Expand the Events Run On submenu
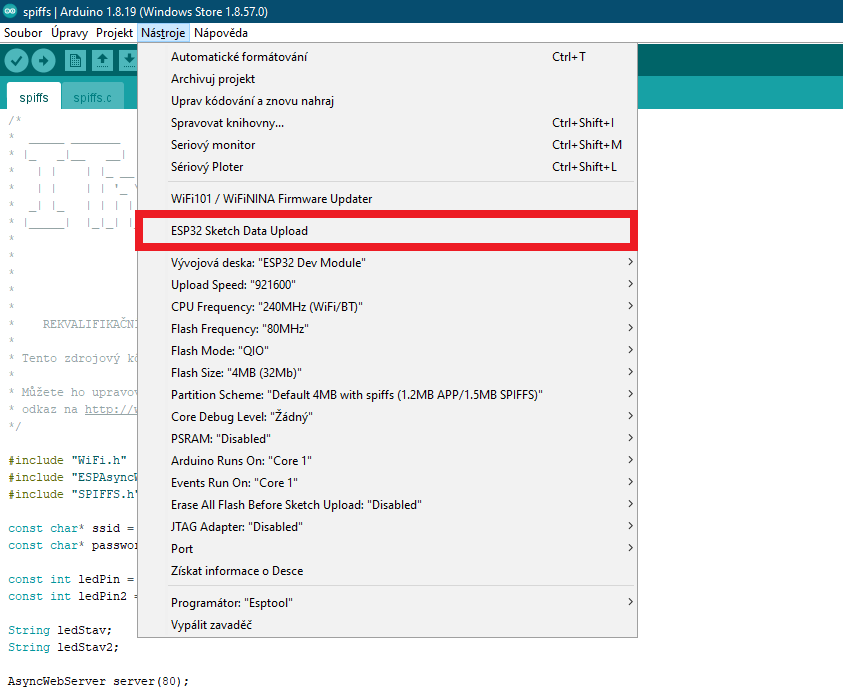The width and height of the screenshot is (843, 689). [x=387, y=483]
